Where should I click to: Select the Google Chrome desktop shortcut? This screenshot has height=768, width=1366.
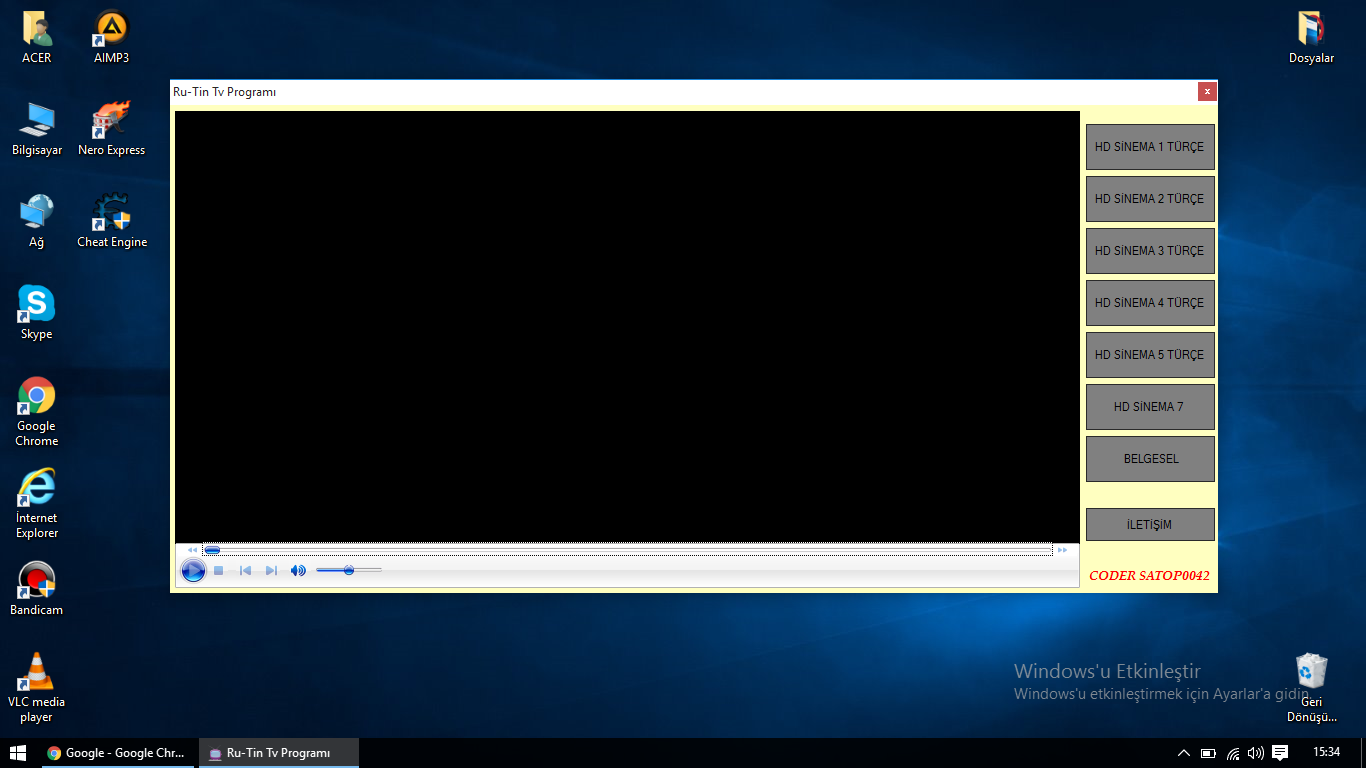point(37,412)
